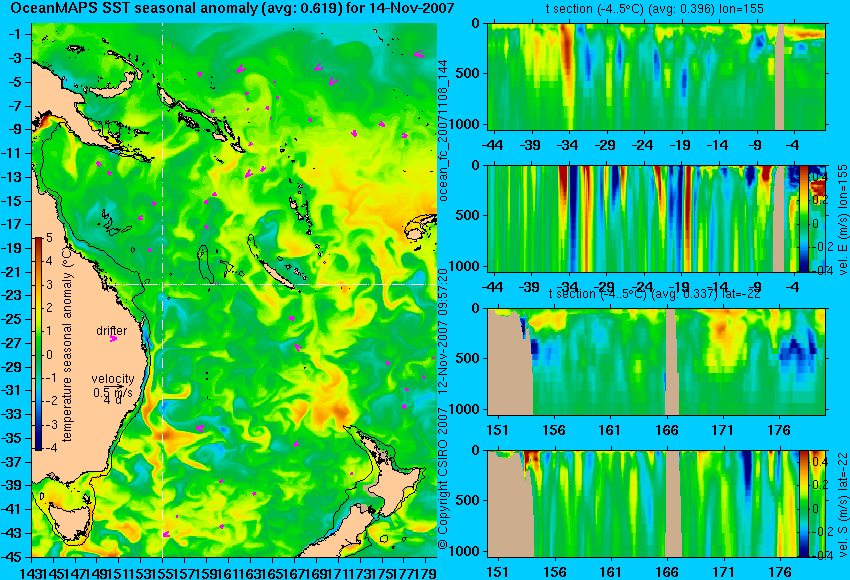Click the OceanMAPS SST seasonal anomaly title
Screen dimensions: 850x580
coord(233,8)
